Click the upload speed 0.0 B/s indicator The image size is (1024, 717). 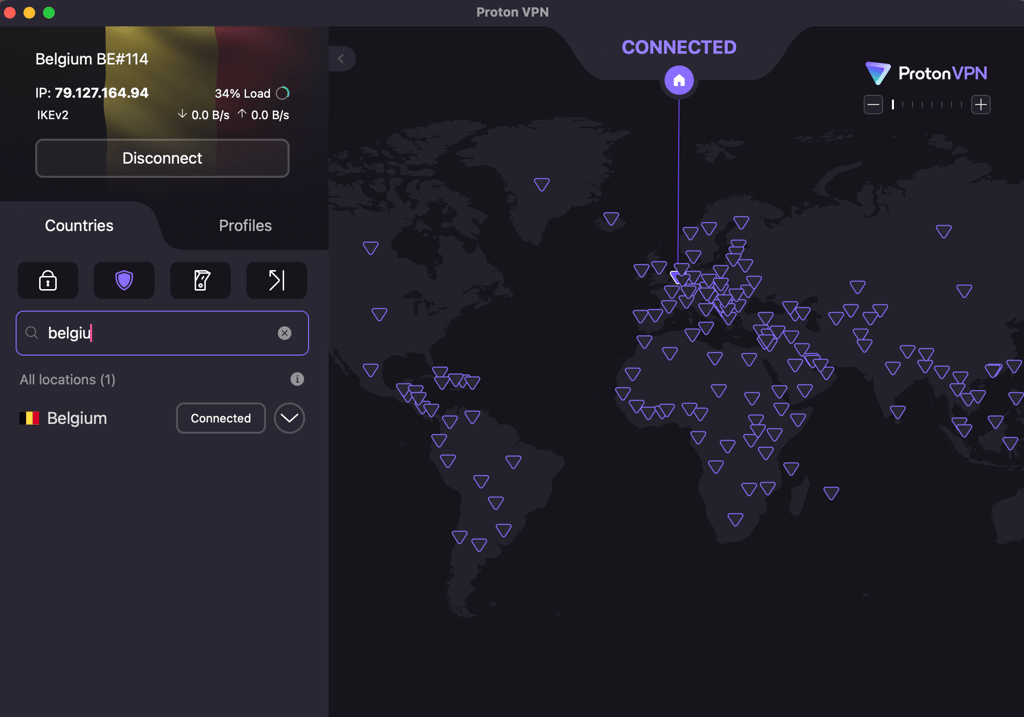click(x=263, y=115)
